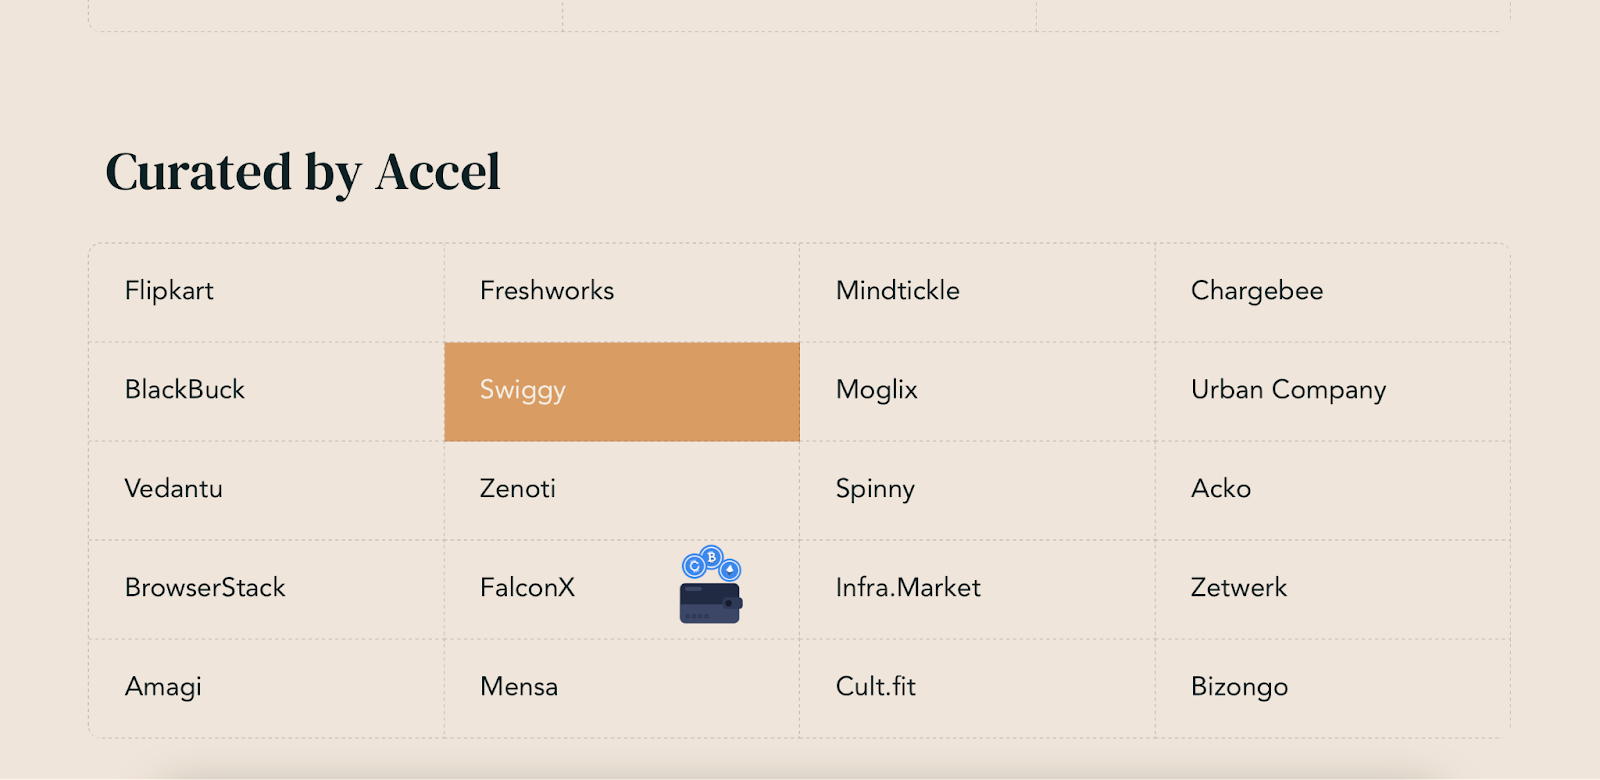Open the BlackBuck company entry

[266, 391]
